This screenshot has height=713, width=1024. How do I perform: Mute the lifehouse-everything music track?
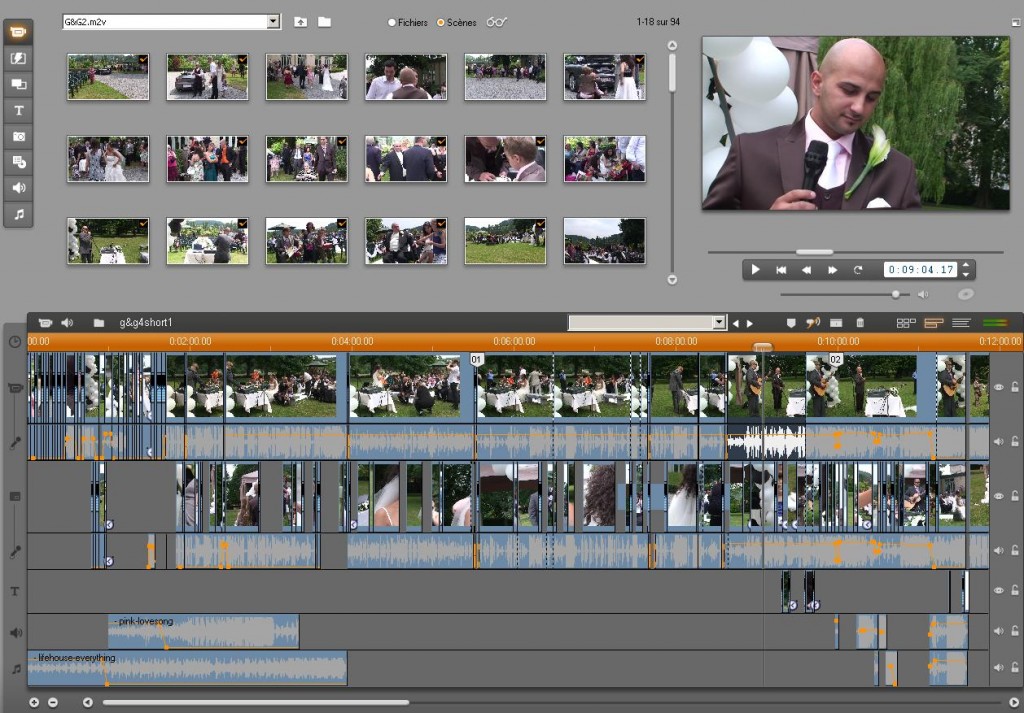click(x=998, y=668)
